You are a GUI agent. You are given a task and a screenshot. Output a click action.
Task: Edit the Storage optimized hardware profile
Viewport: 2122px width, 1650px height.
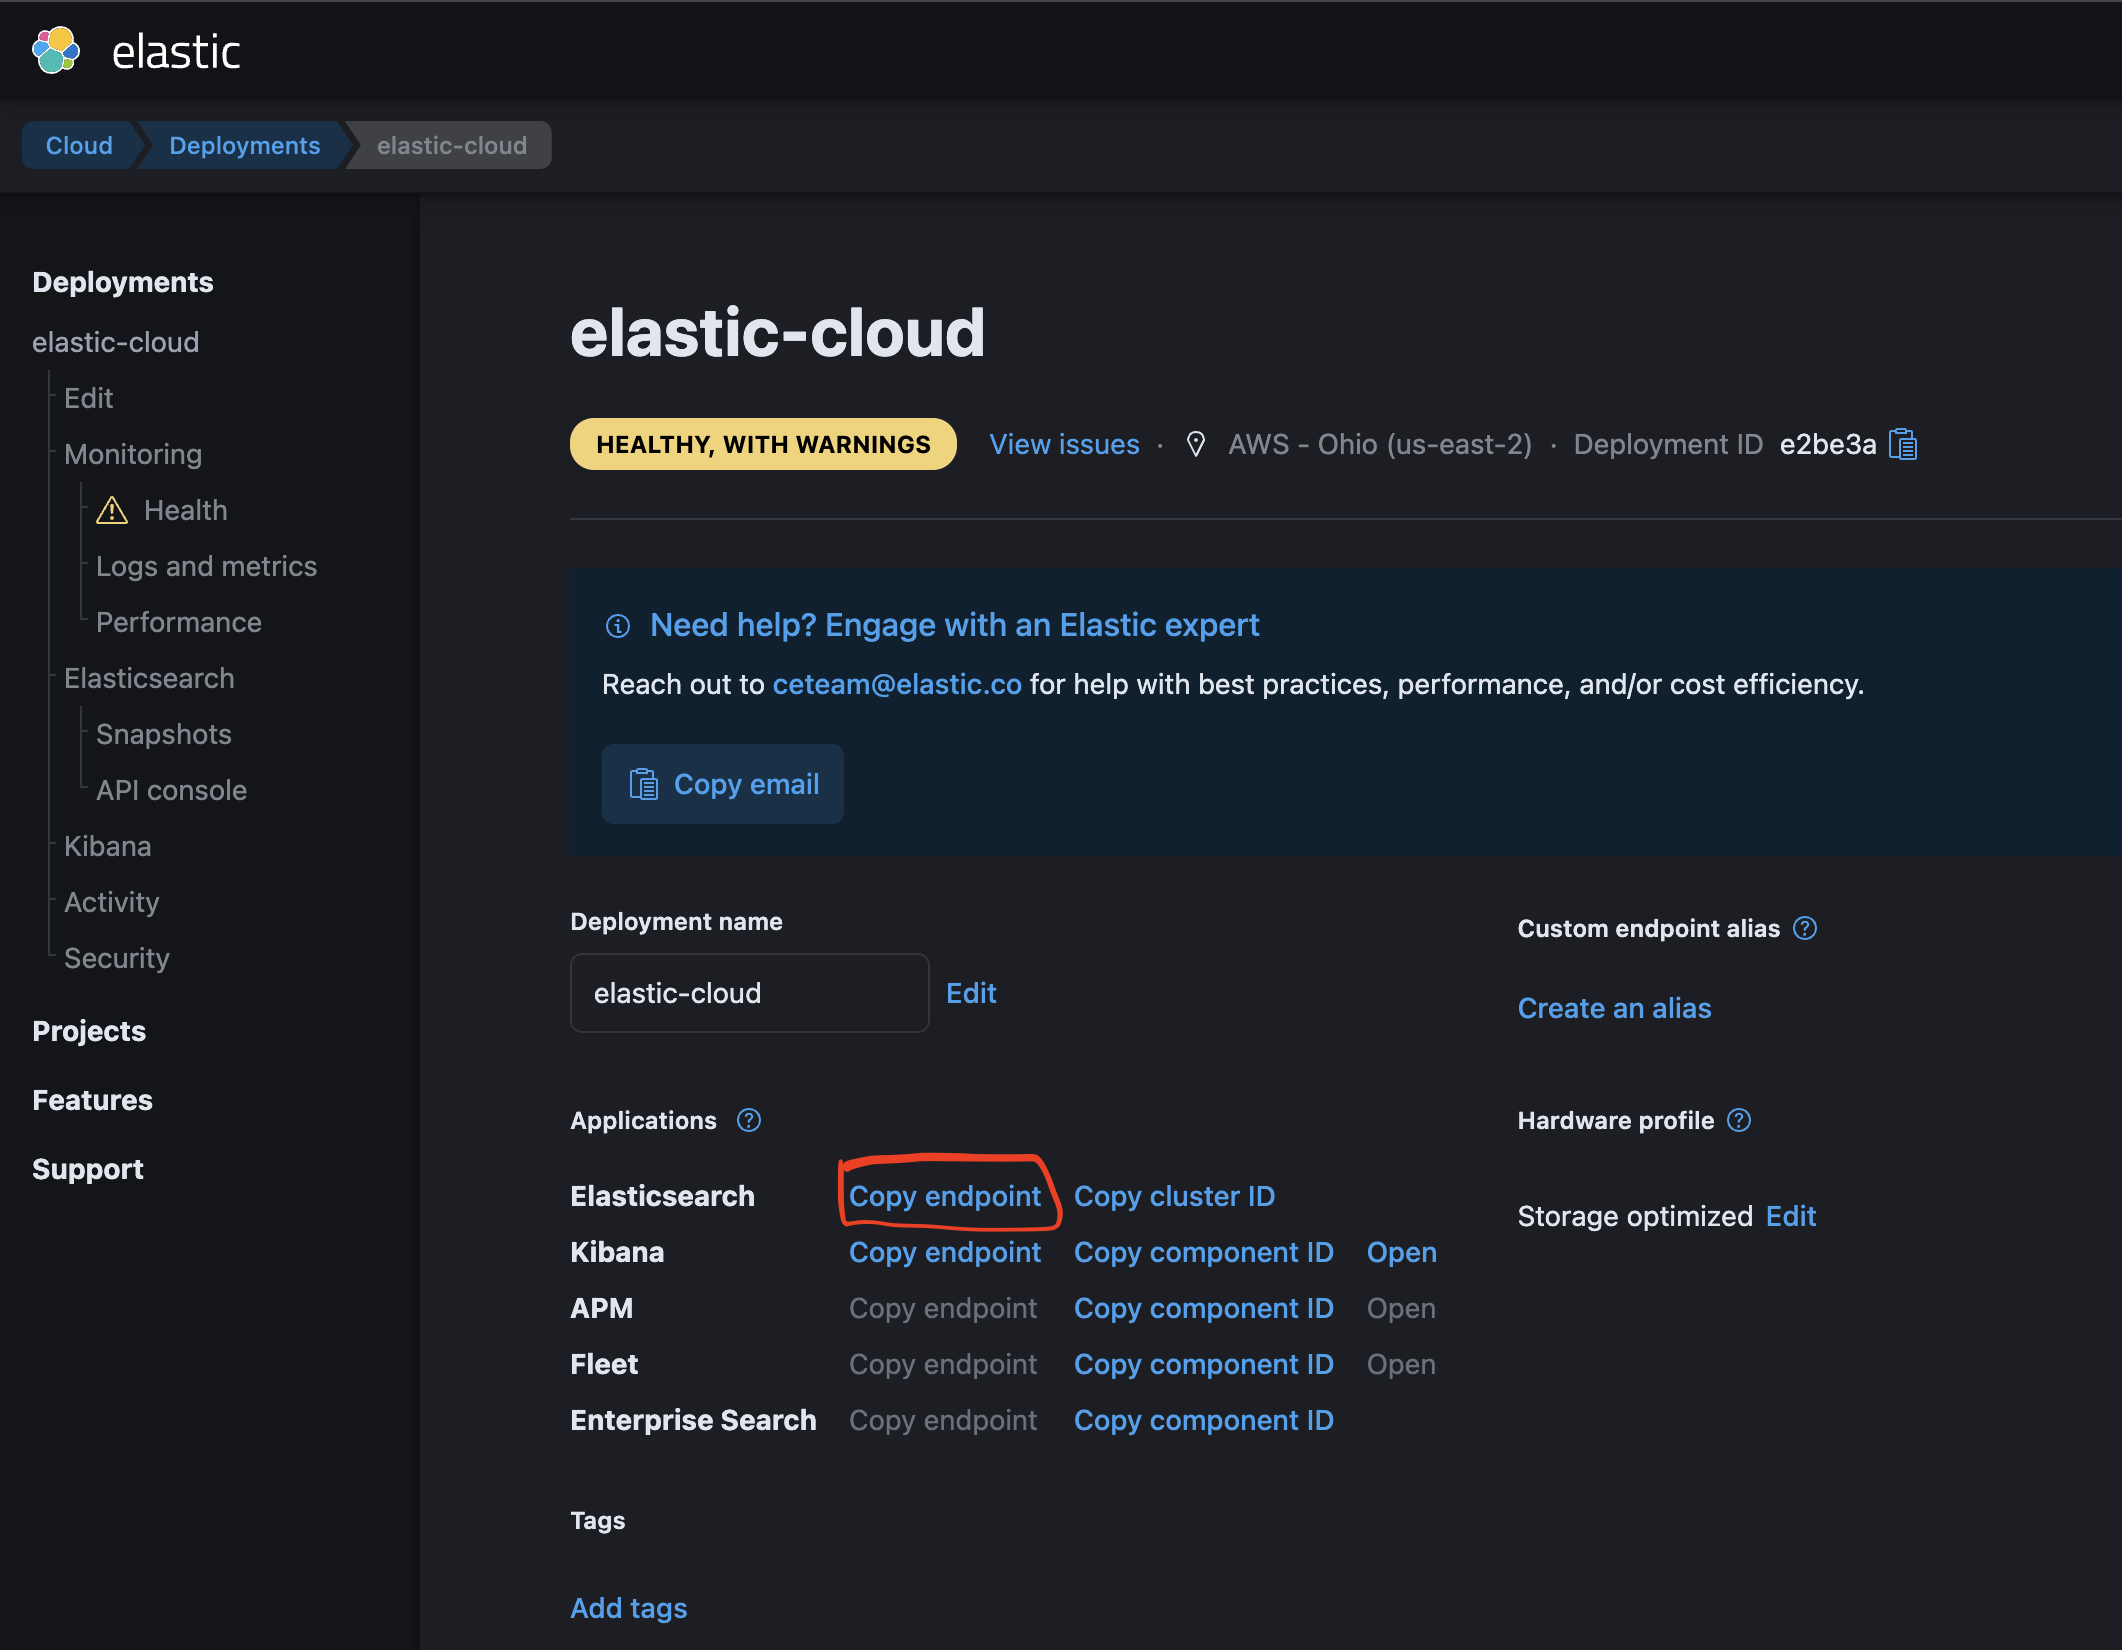[1791, 1216]
